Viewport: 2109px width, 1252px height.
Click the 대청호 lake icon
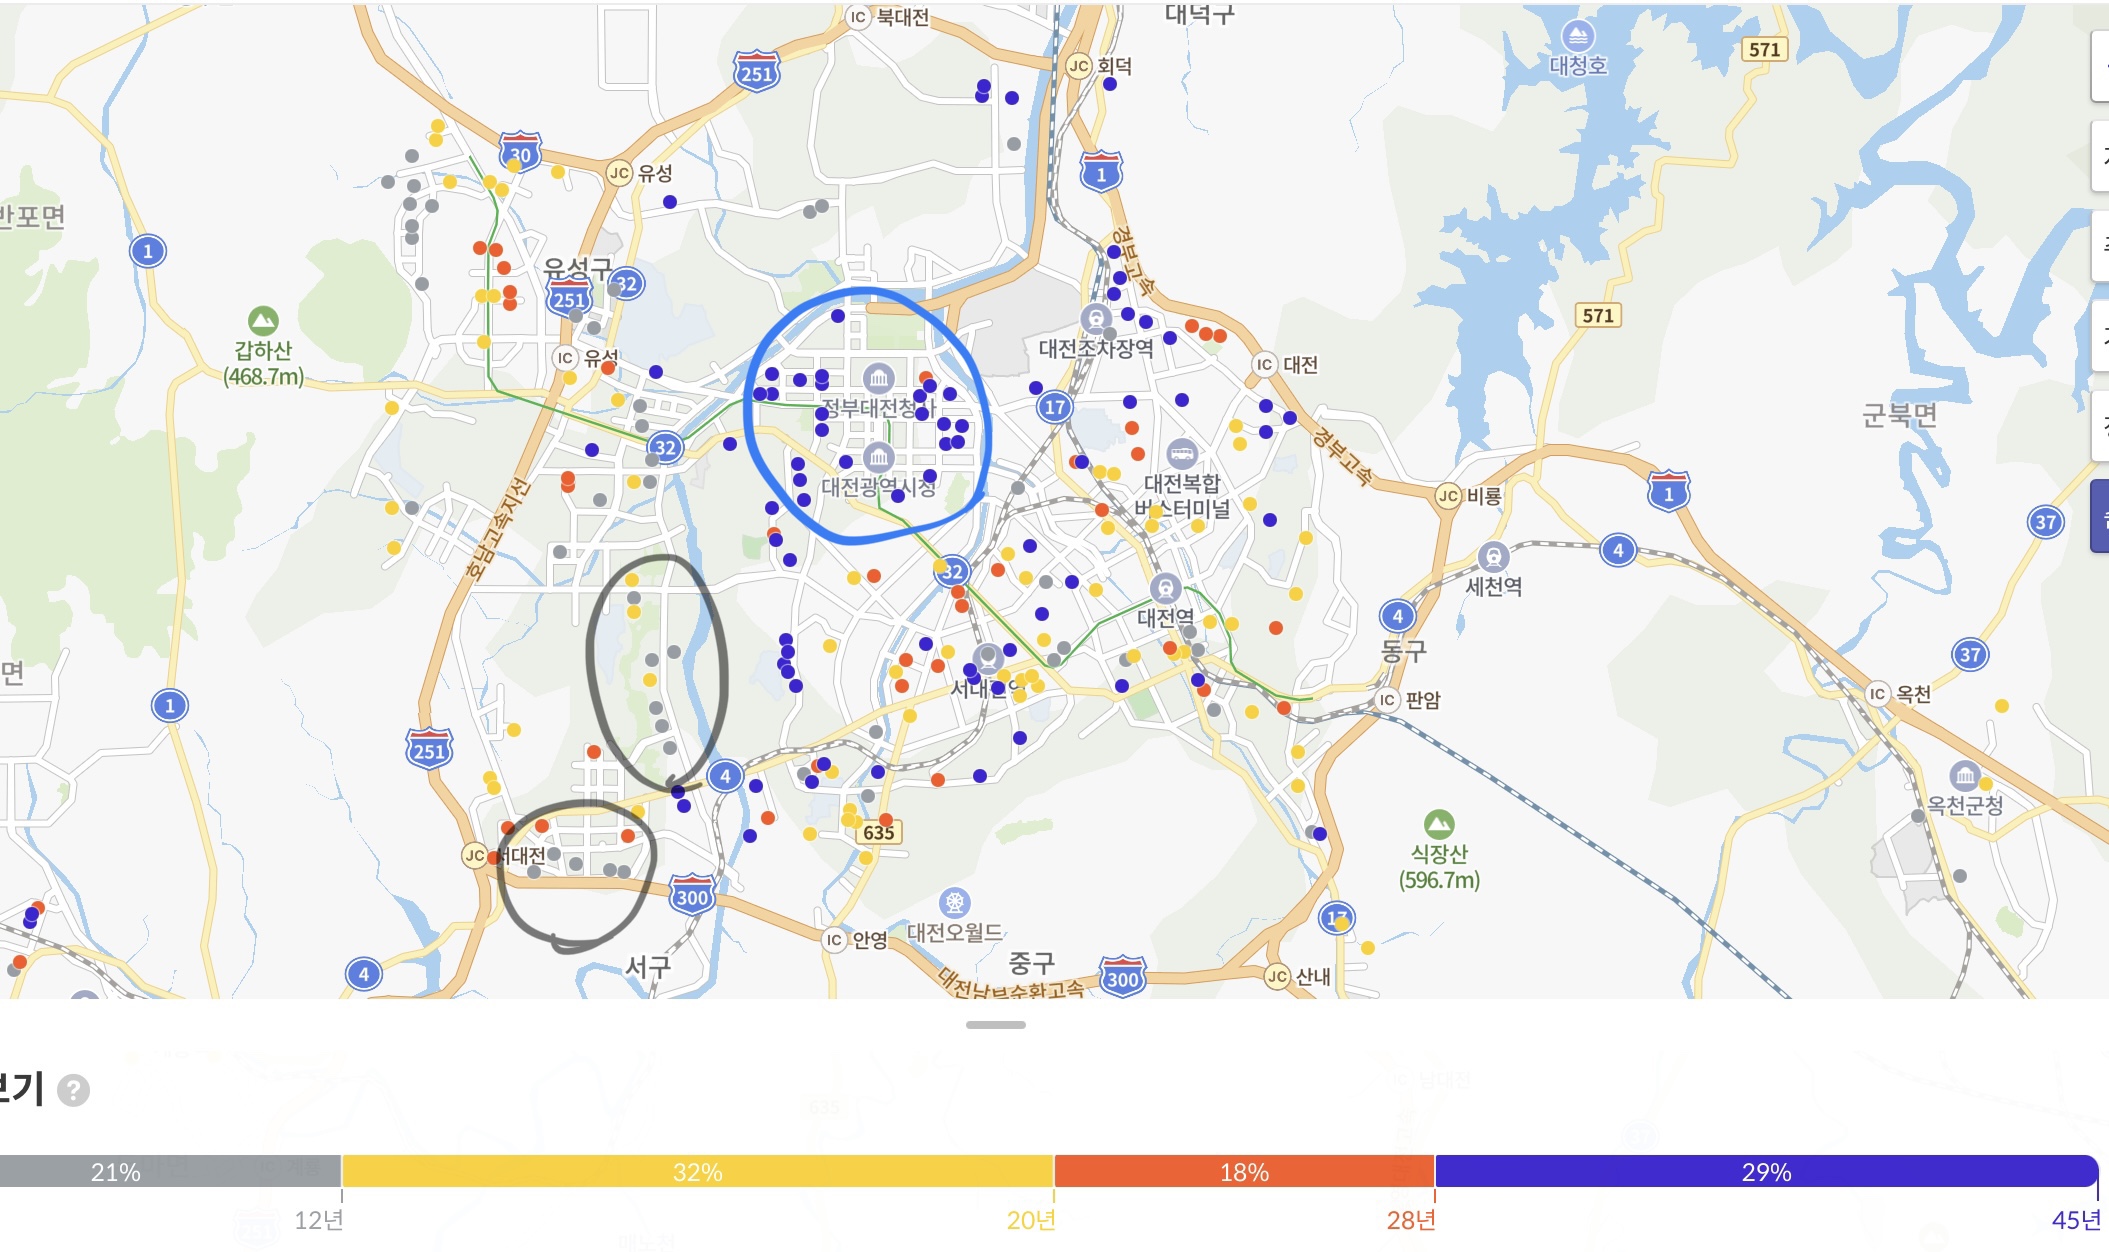1577,36
